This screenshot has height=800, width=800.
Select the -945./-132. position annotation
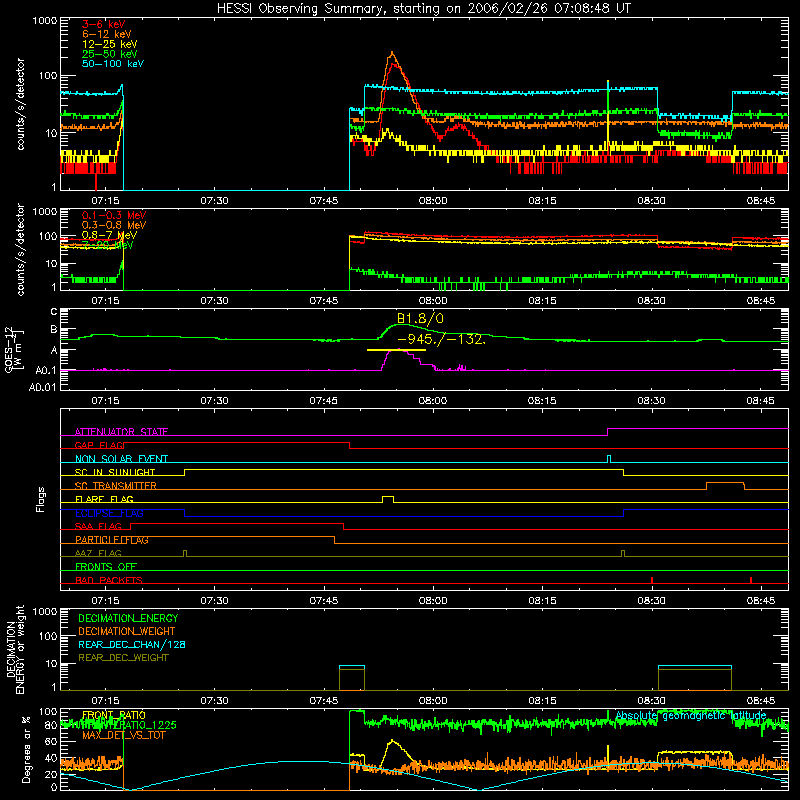click(441, 339)
